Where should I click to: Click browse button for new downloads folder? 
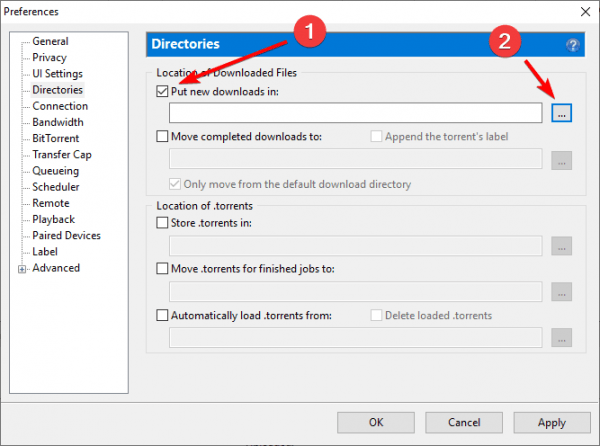(x=561, y=113)
